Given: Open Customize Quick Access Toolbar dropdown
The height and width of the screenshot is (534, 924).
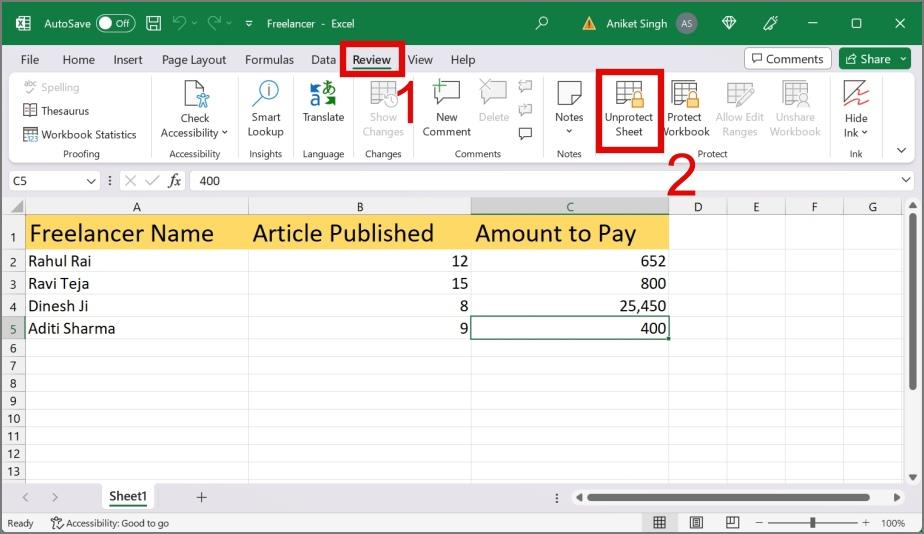Looking at the screenshot, I should point(249,24).
